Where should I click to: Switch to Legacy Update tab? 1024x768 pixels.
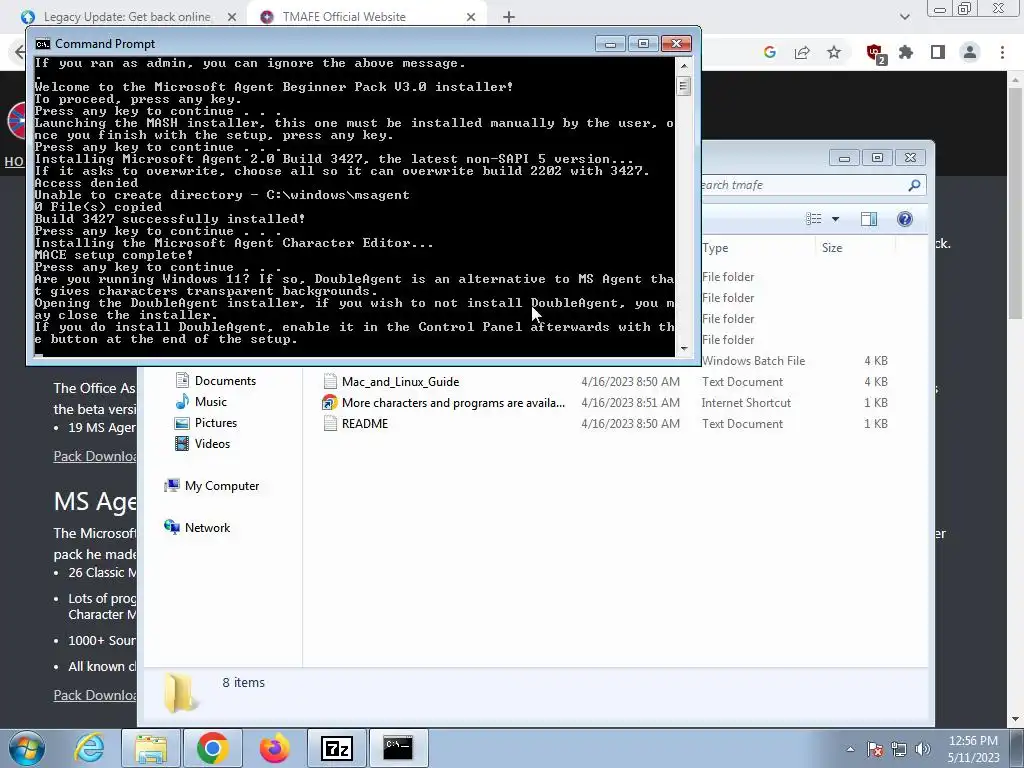pyautogui.click(x=127, y=17)
